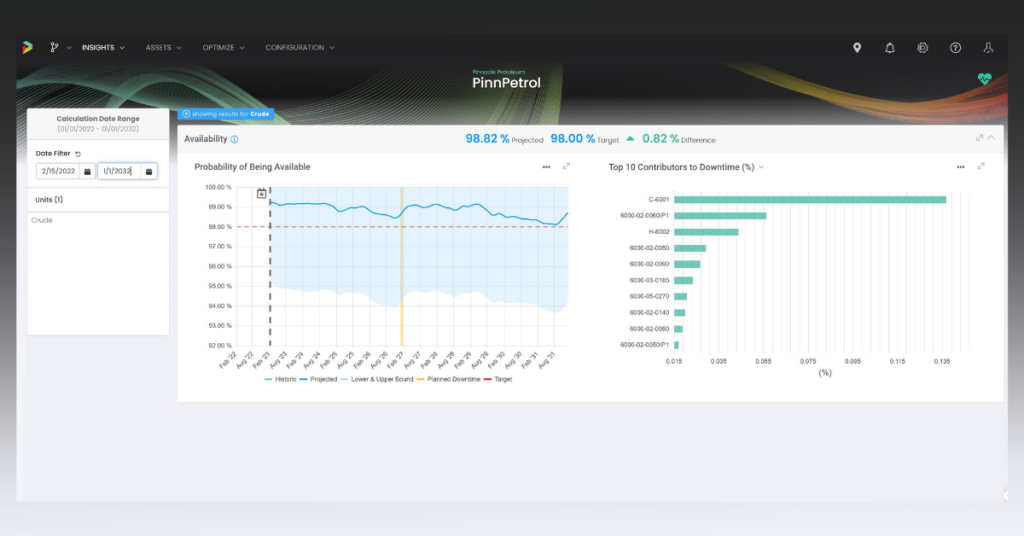Click the app logo in the navbar
1024x536 pixels.
[x=27, y=47]
